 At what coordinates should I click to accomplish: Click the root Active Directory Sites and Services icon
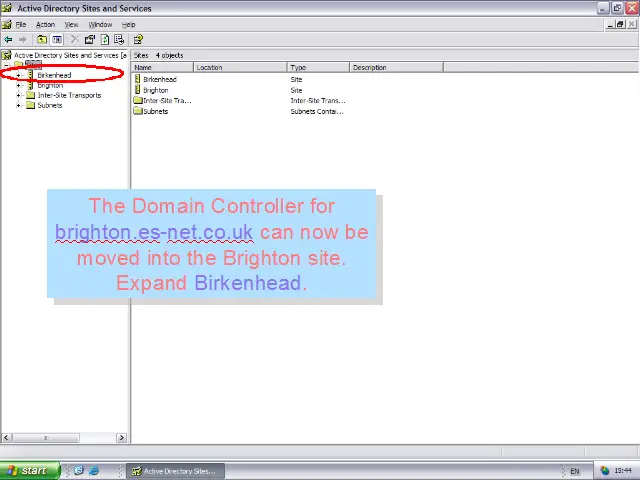(x=7, y=55)
